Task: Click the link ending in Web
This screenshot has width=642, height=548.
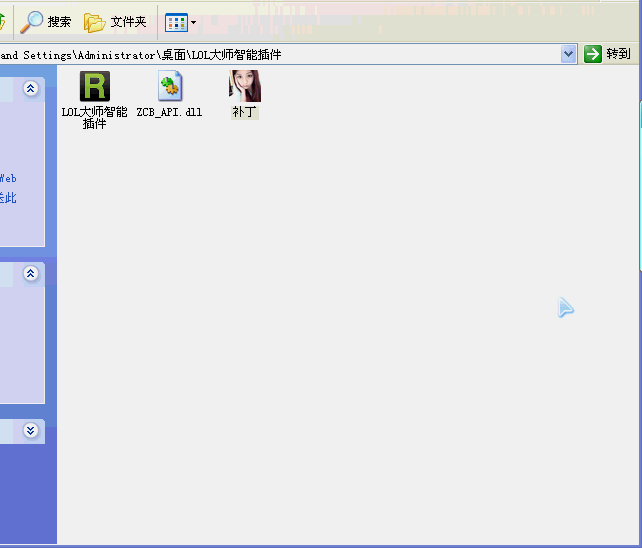Action: (7, 178)
